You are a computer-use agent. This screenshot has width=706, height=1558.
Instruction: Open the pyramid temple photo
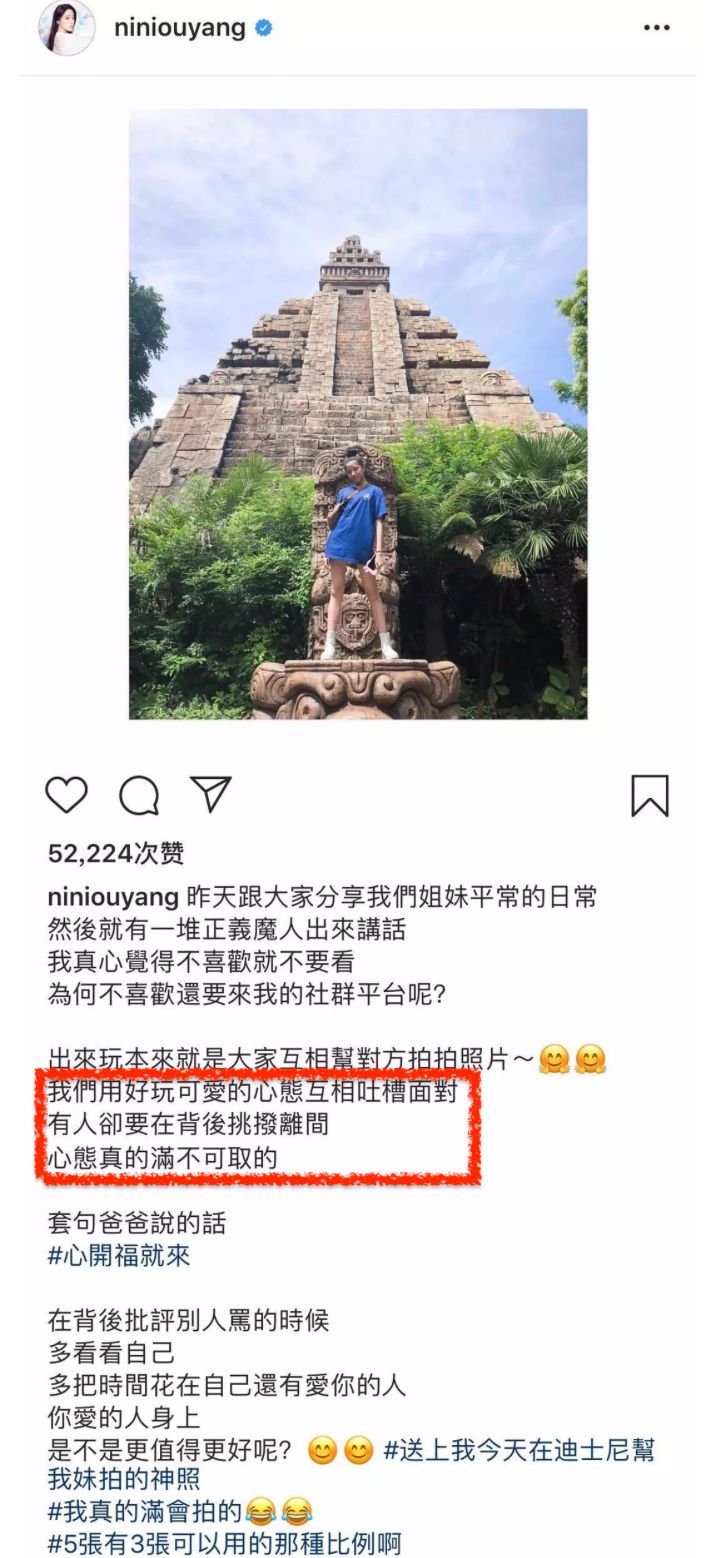tap(358, 414)
